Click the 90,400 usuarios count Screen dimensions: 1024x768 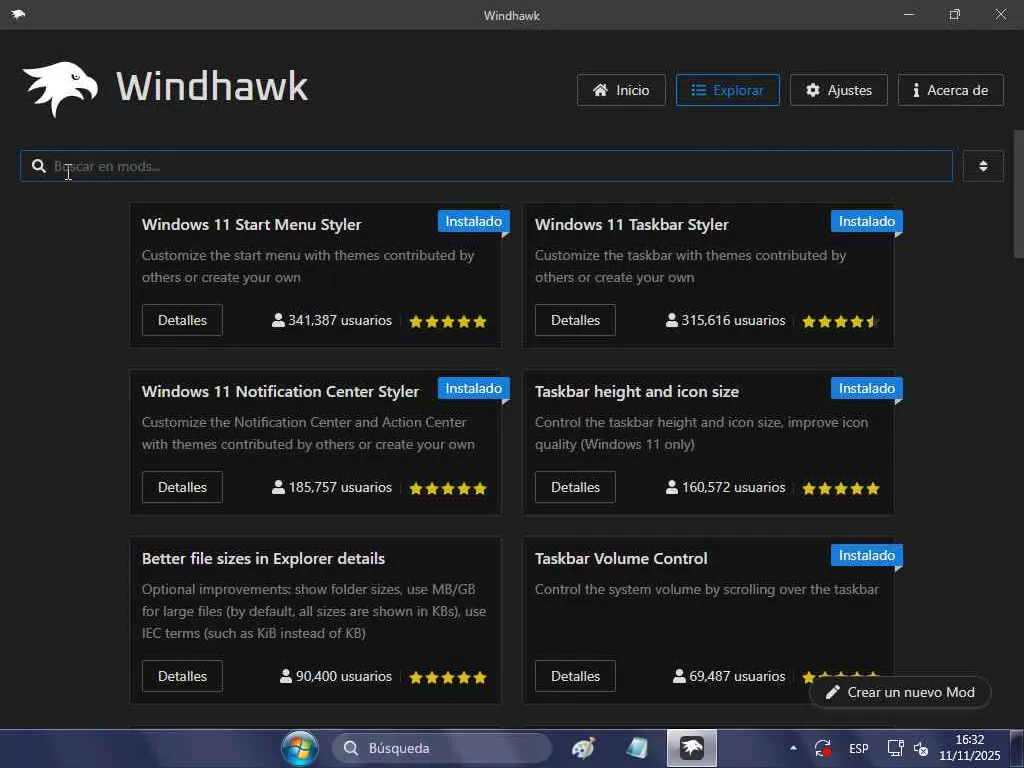click(336, 677)
